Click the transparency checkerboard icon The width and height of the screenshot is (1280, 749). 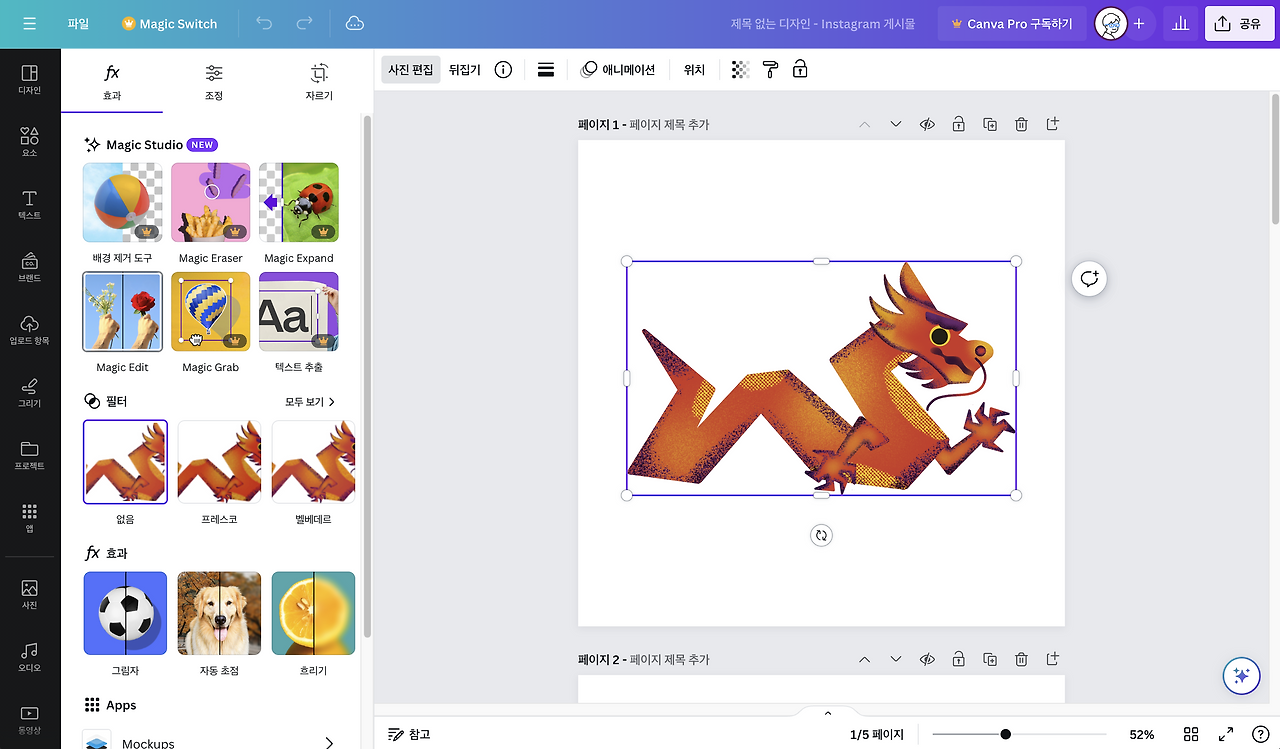point(740,70)
